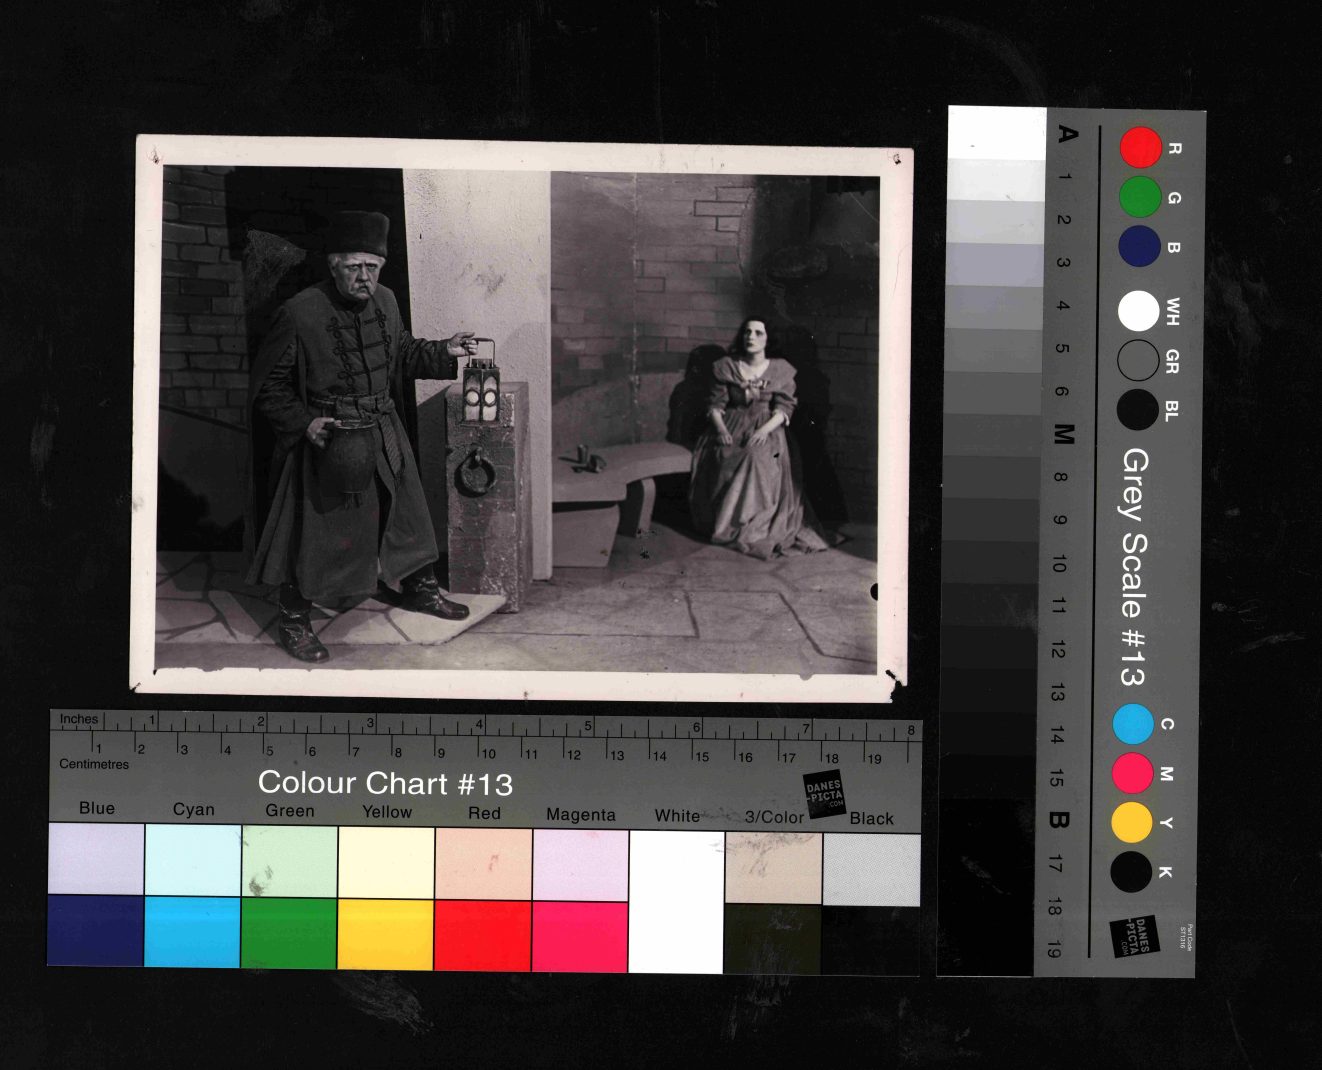Click the green circle labeled G
Screen dimensions: 1322x1070
point(1140,197)
